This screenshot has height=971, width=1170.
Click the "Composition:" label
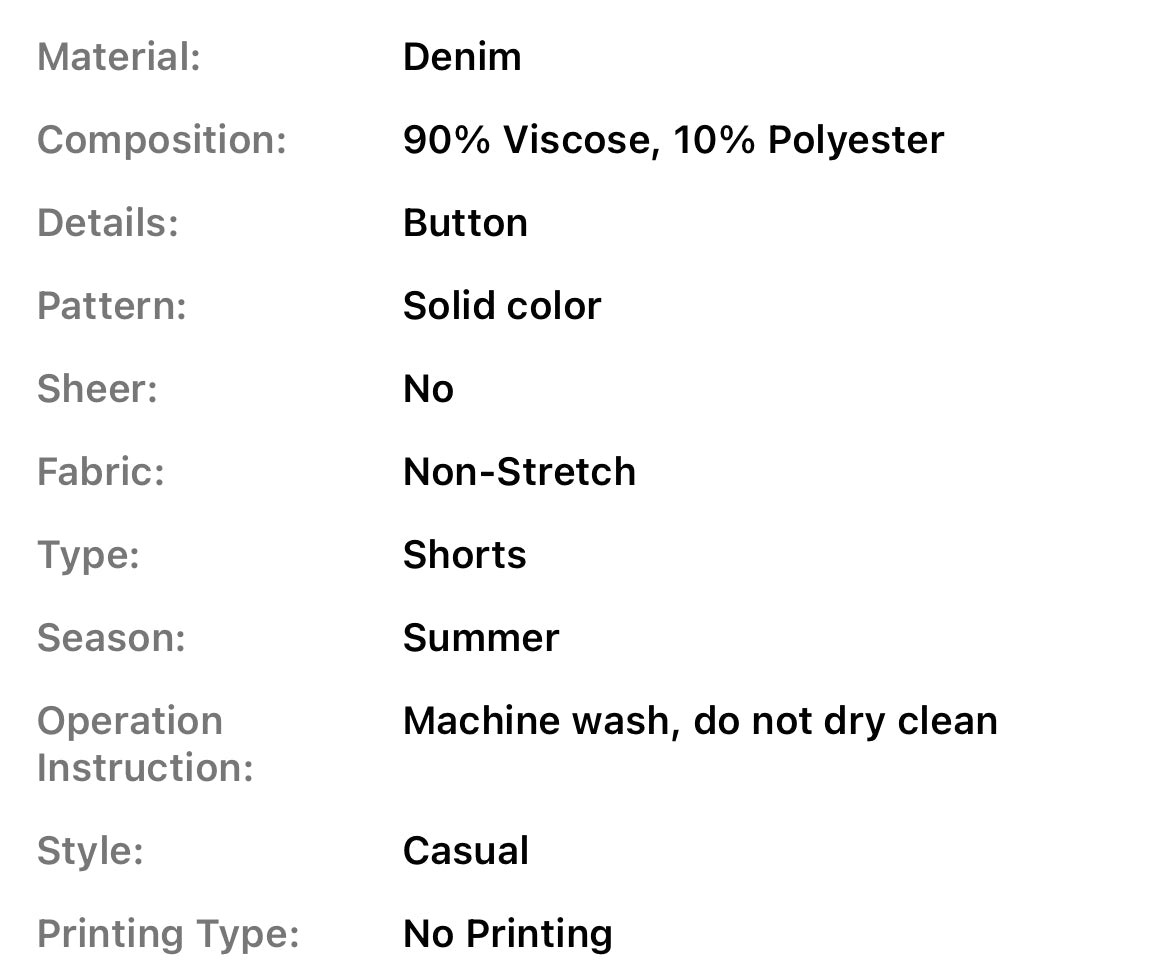[x=162, y=140]
